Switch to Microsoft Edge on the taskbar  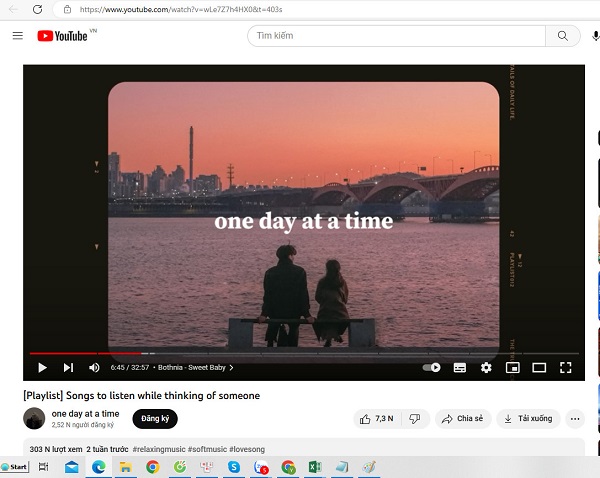click(x=99, y=467)
